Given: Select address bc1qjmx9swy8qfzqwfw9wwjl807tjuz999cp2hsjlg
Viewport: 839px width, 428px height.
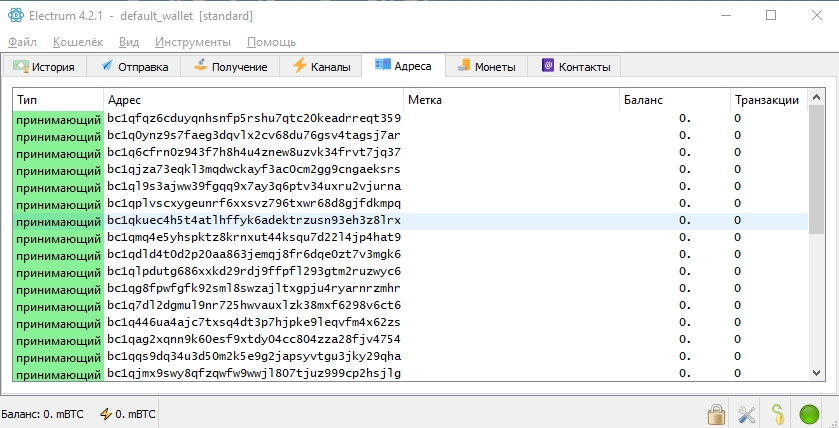Looking at the screenshot, I should click(254, 373).
